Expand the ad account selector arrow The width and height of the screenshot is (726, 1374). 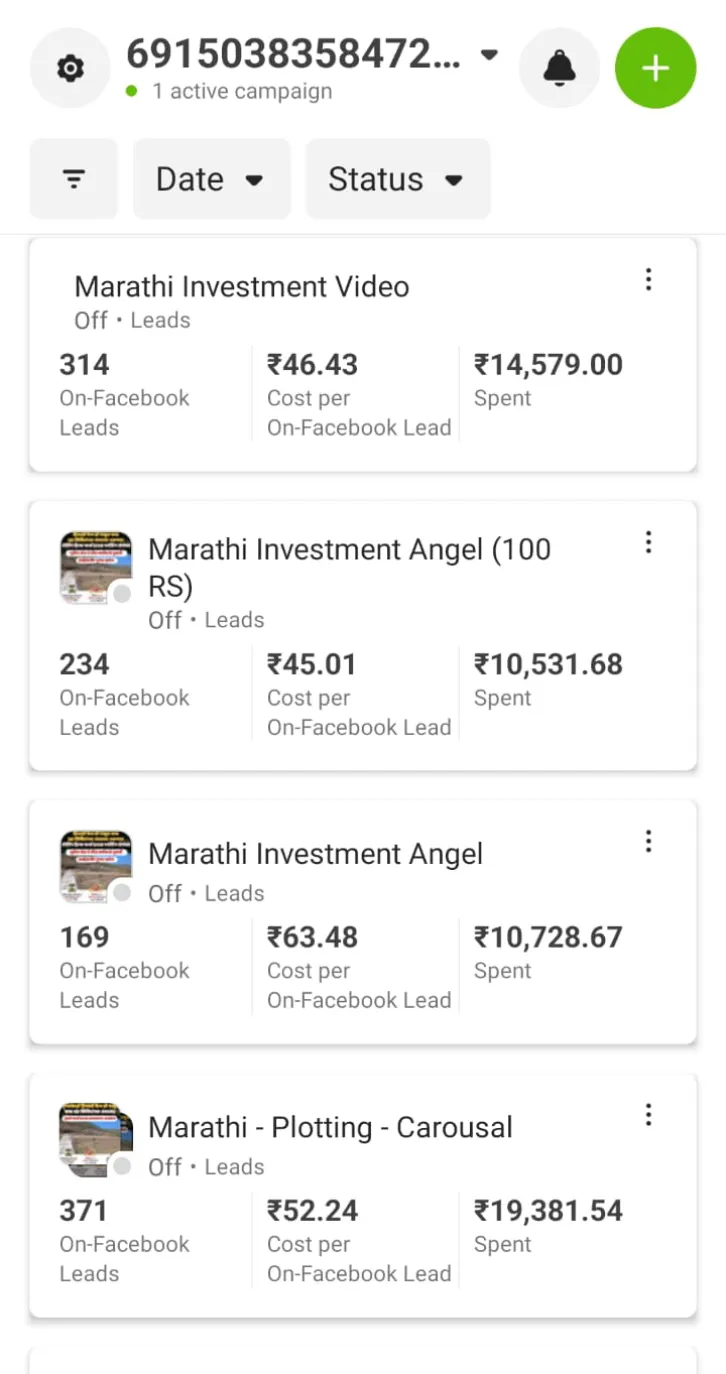[x=489, y=54]
